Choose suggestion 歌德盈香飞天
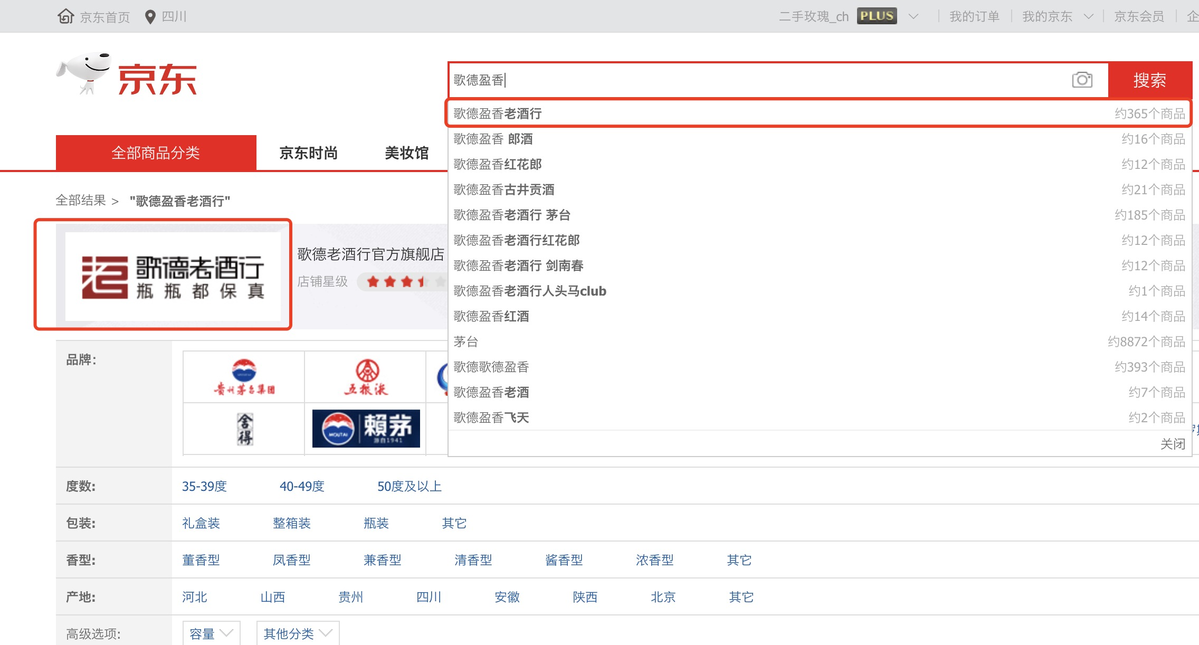The height and width of the screenshot is (645, 1199). click(818, 417)
